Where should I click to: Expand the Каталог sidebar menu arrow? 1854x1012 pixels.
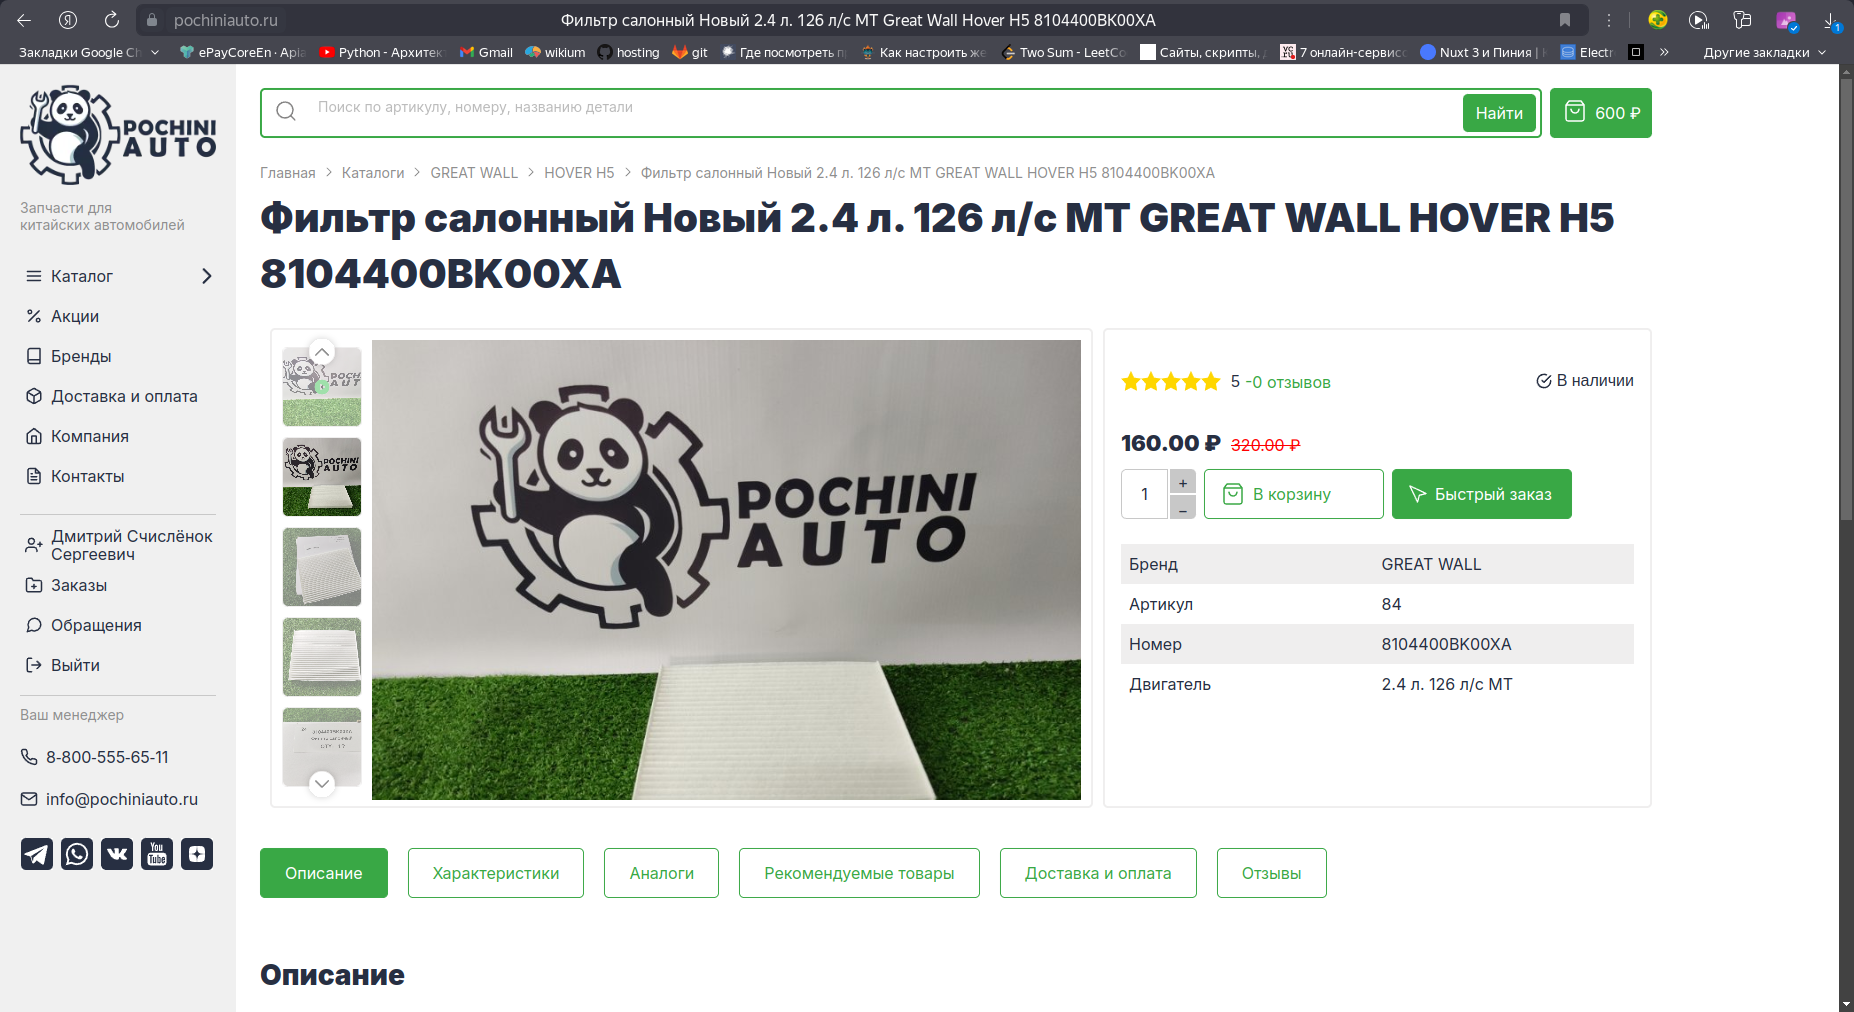(x=206, y=276)
